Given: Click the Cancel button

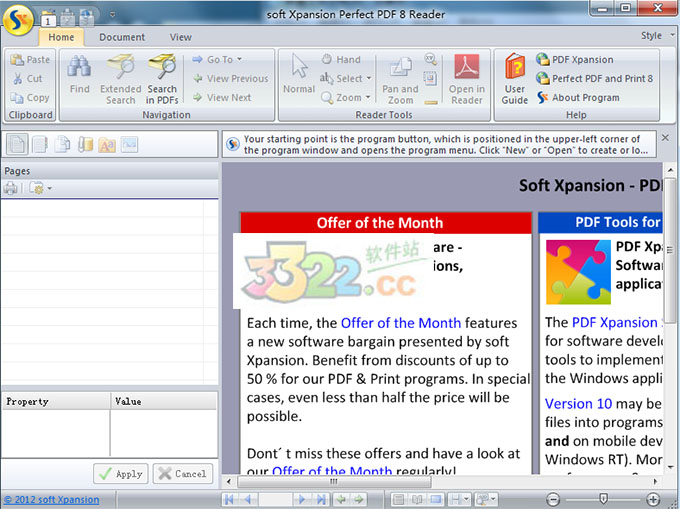Looking at the screenshot, I should click(x=183, y=473).
